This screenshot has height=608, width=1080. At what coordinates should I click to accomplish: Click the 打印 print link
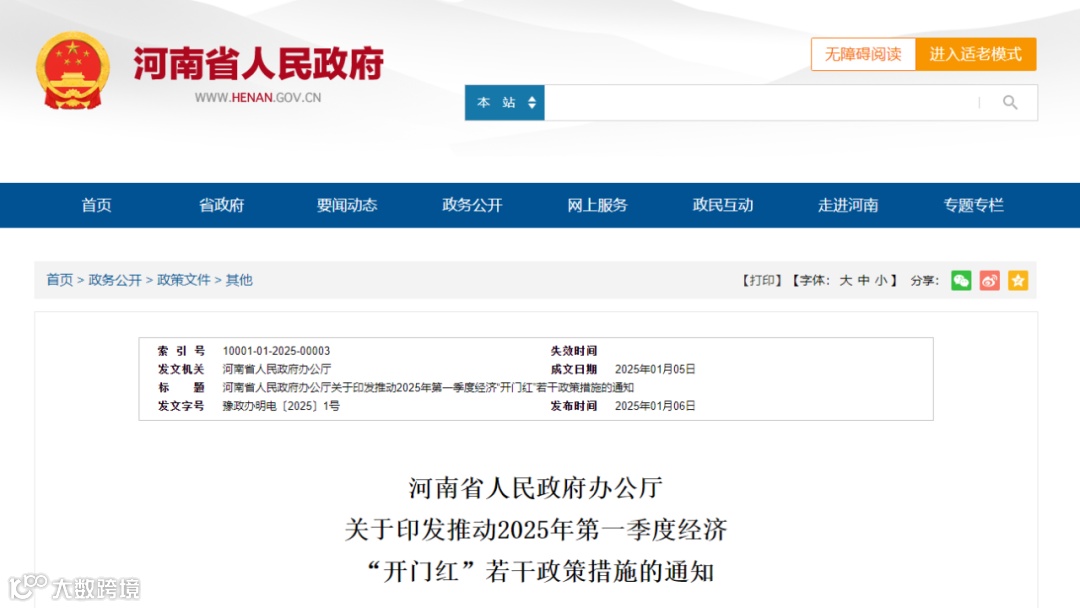click(762, 280)
